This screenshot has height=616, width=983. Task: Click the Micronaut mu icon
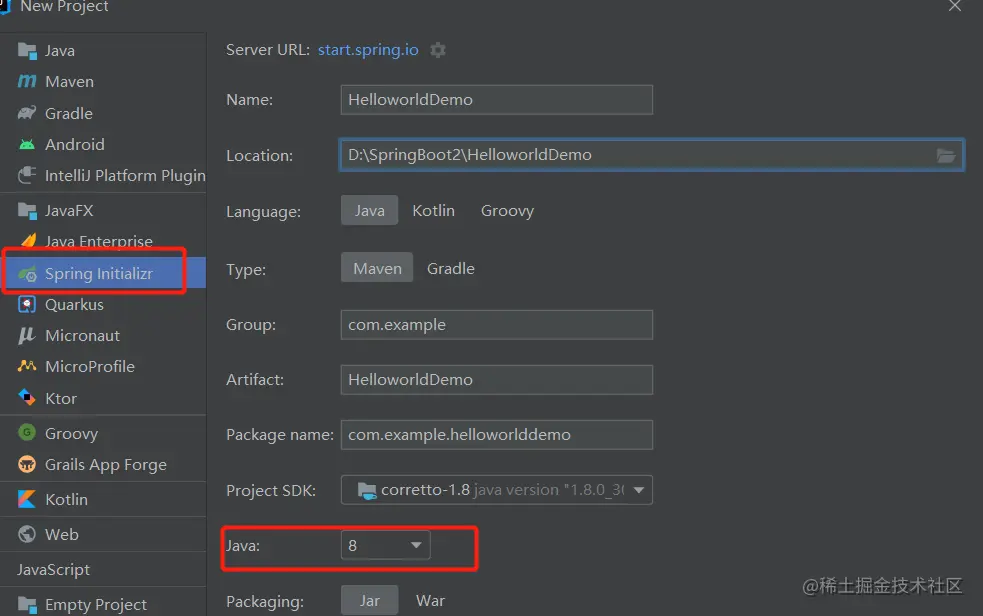pos(27,336)
